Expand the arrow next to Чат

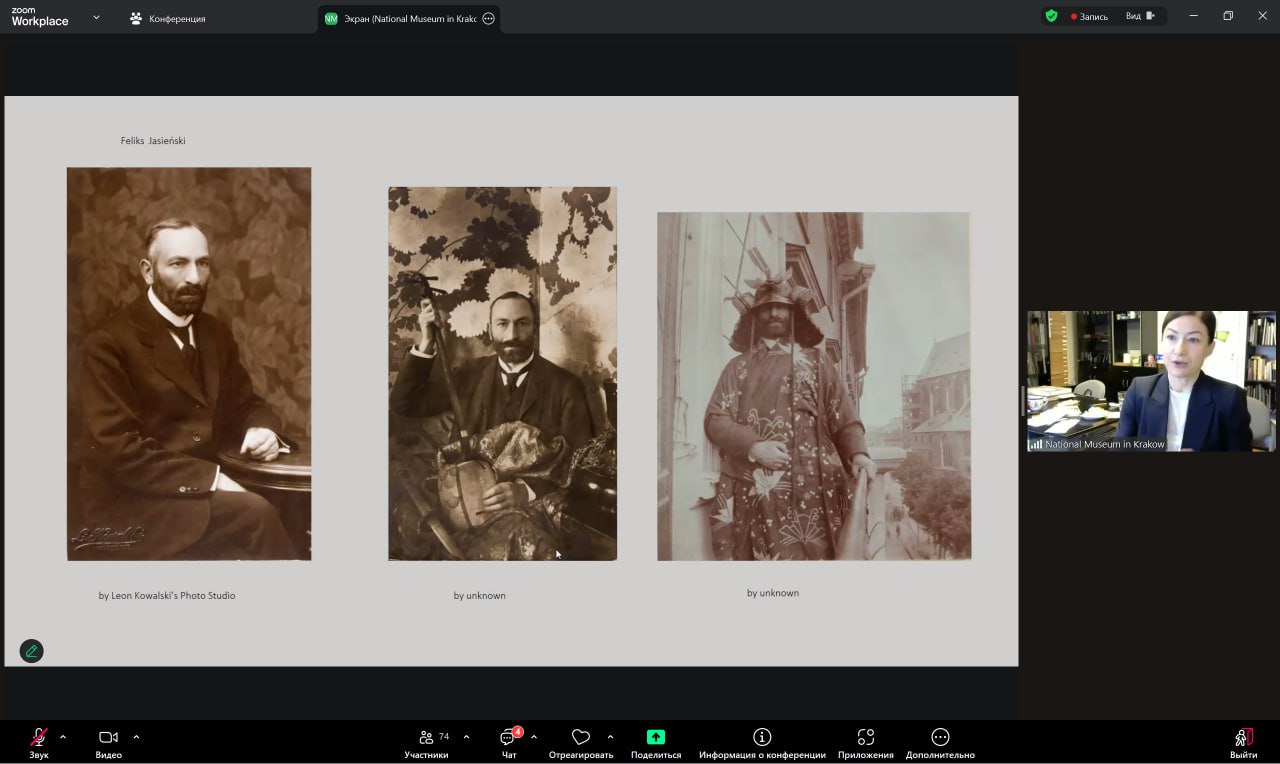pyautogui.click(x=534, y=737)
